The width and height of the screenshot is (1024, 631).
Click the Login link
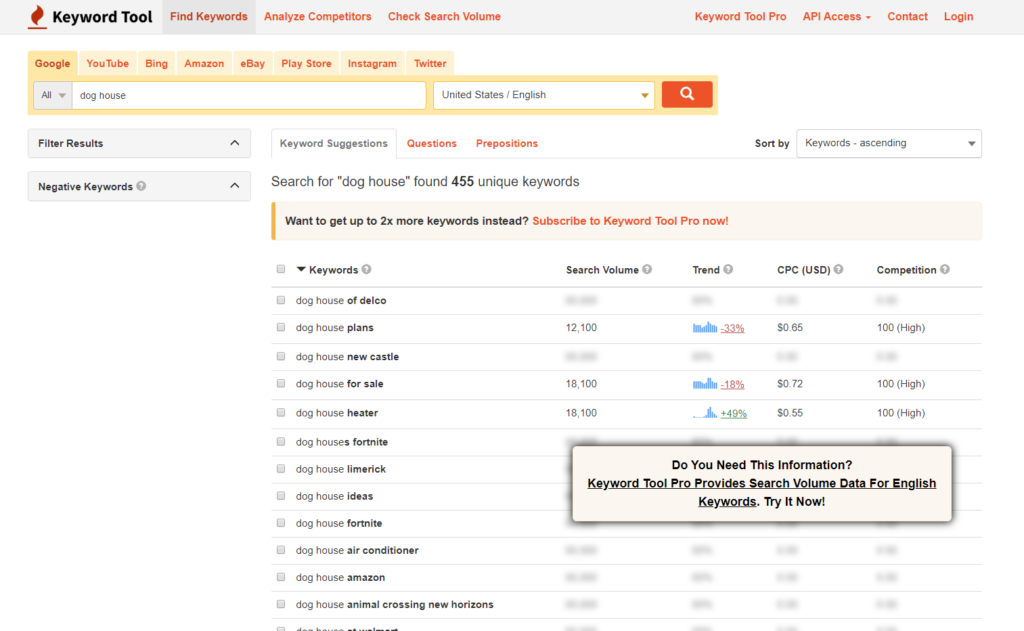point(958,16)
